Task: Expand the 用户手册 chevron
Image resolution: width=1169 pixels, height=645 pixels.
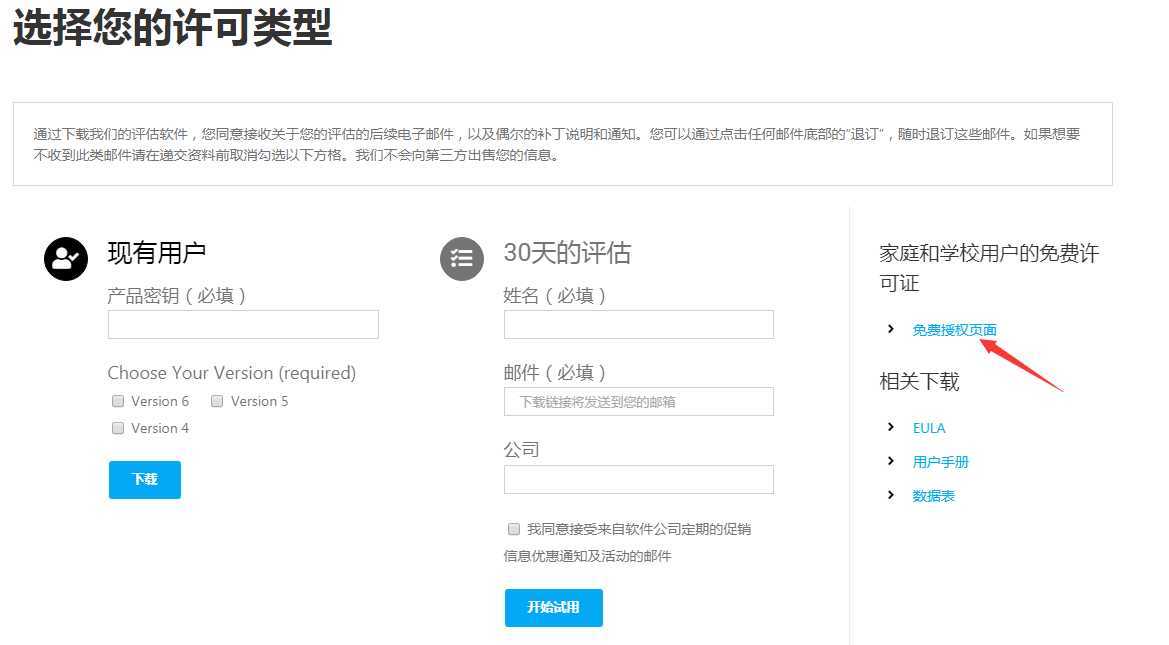Action: tap(891, 462)
